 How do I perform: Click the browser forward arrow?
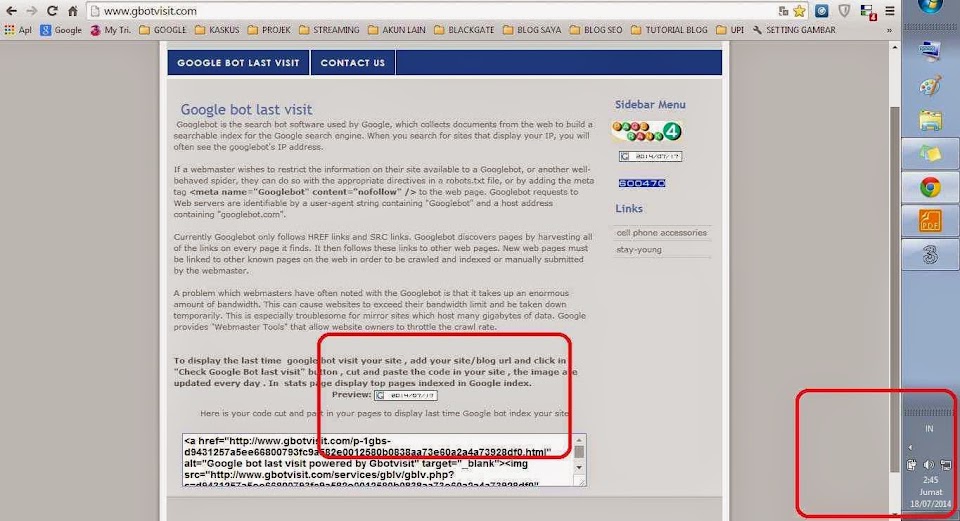pos(31,10)
